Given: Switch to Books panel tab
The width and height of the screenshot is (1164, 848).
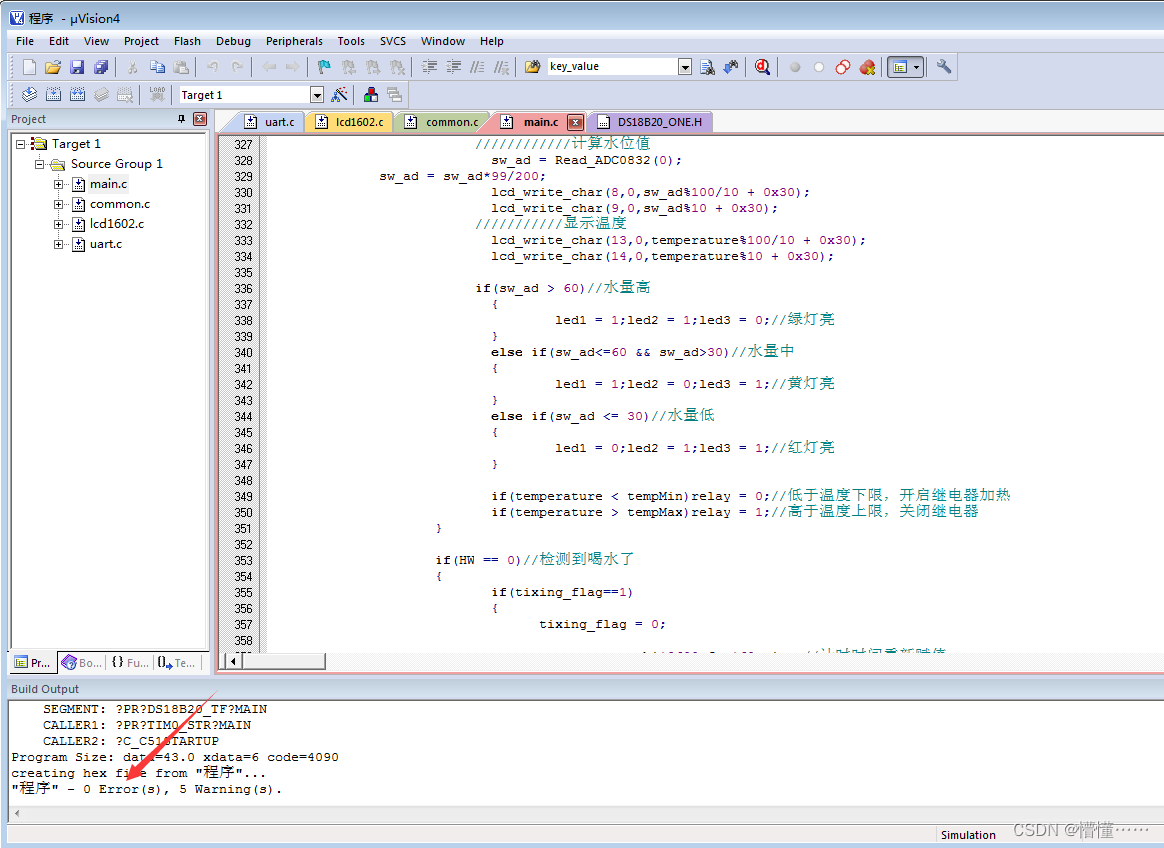Looking at the screenshot, I should pyautogui.click(x=82, y=662).
